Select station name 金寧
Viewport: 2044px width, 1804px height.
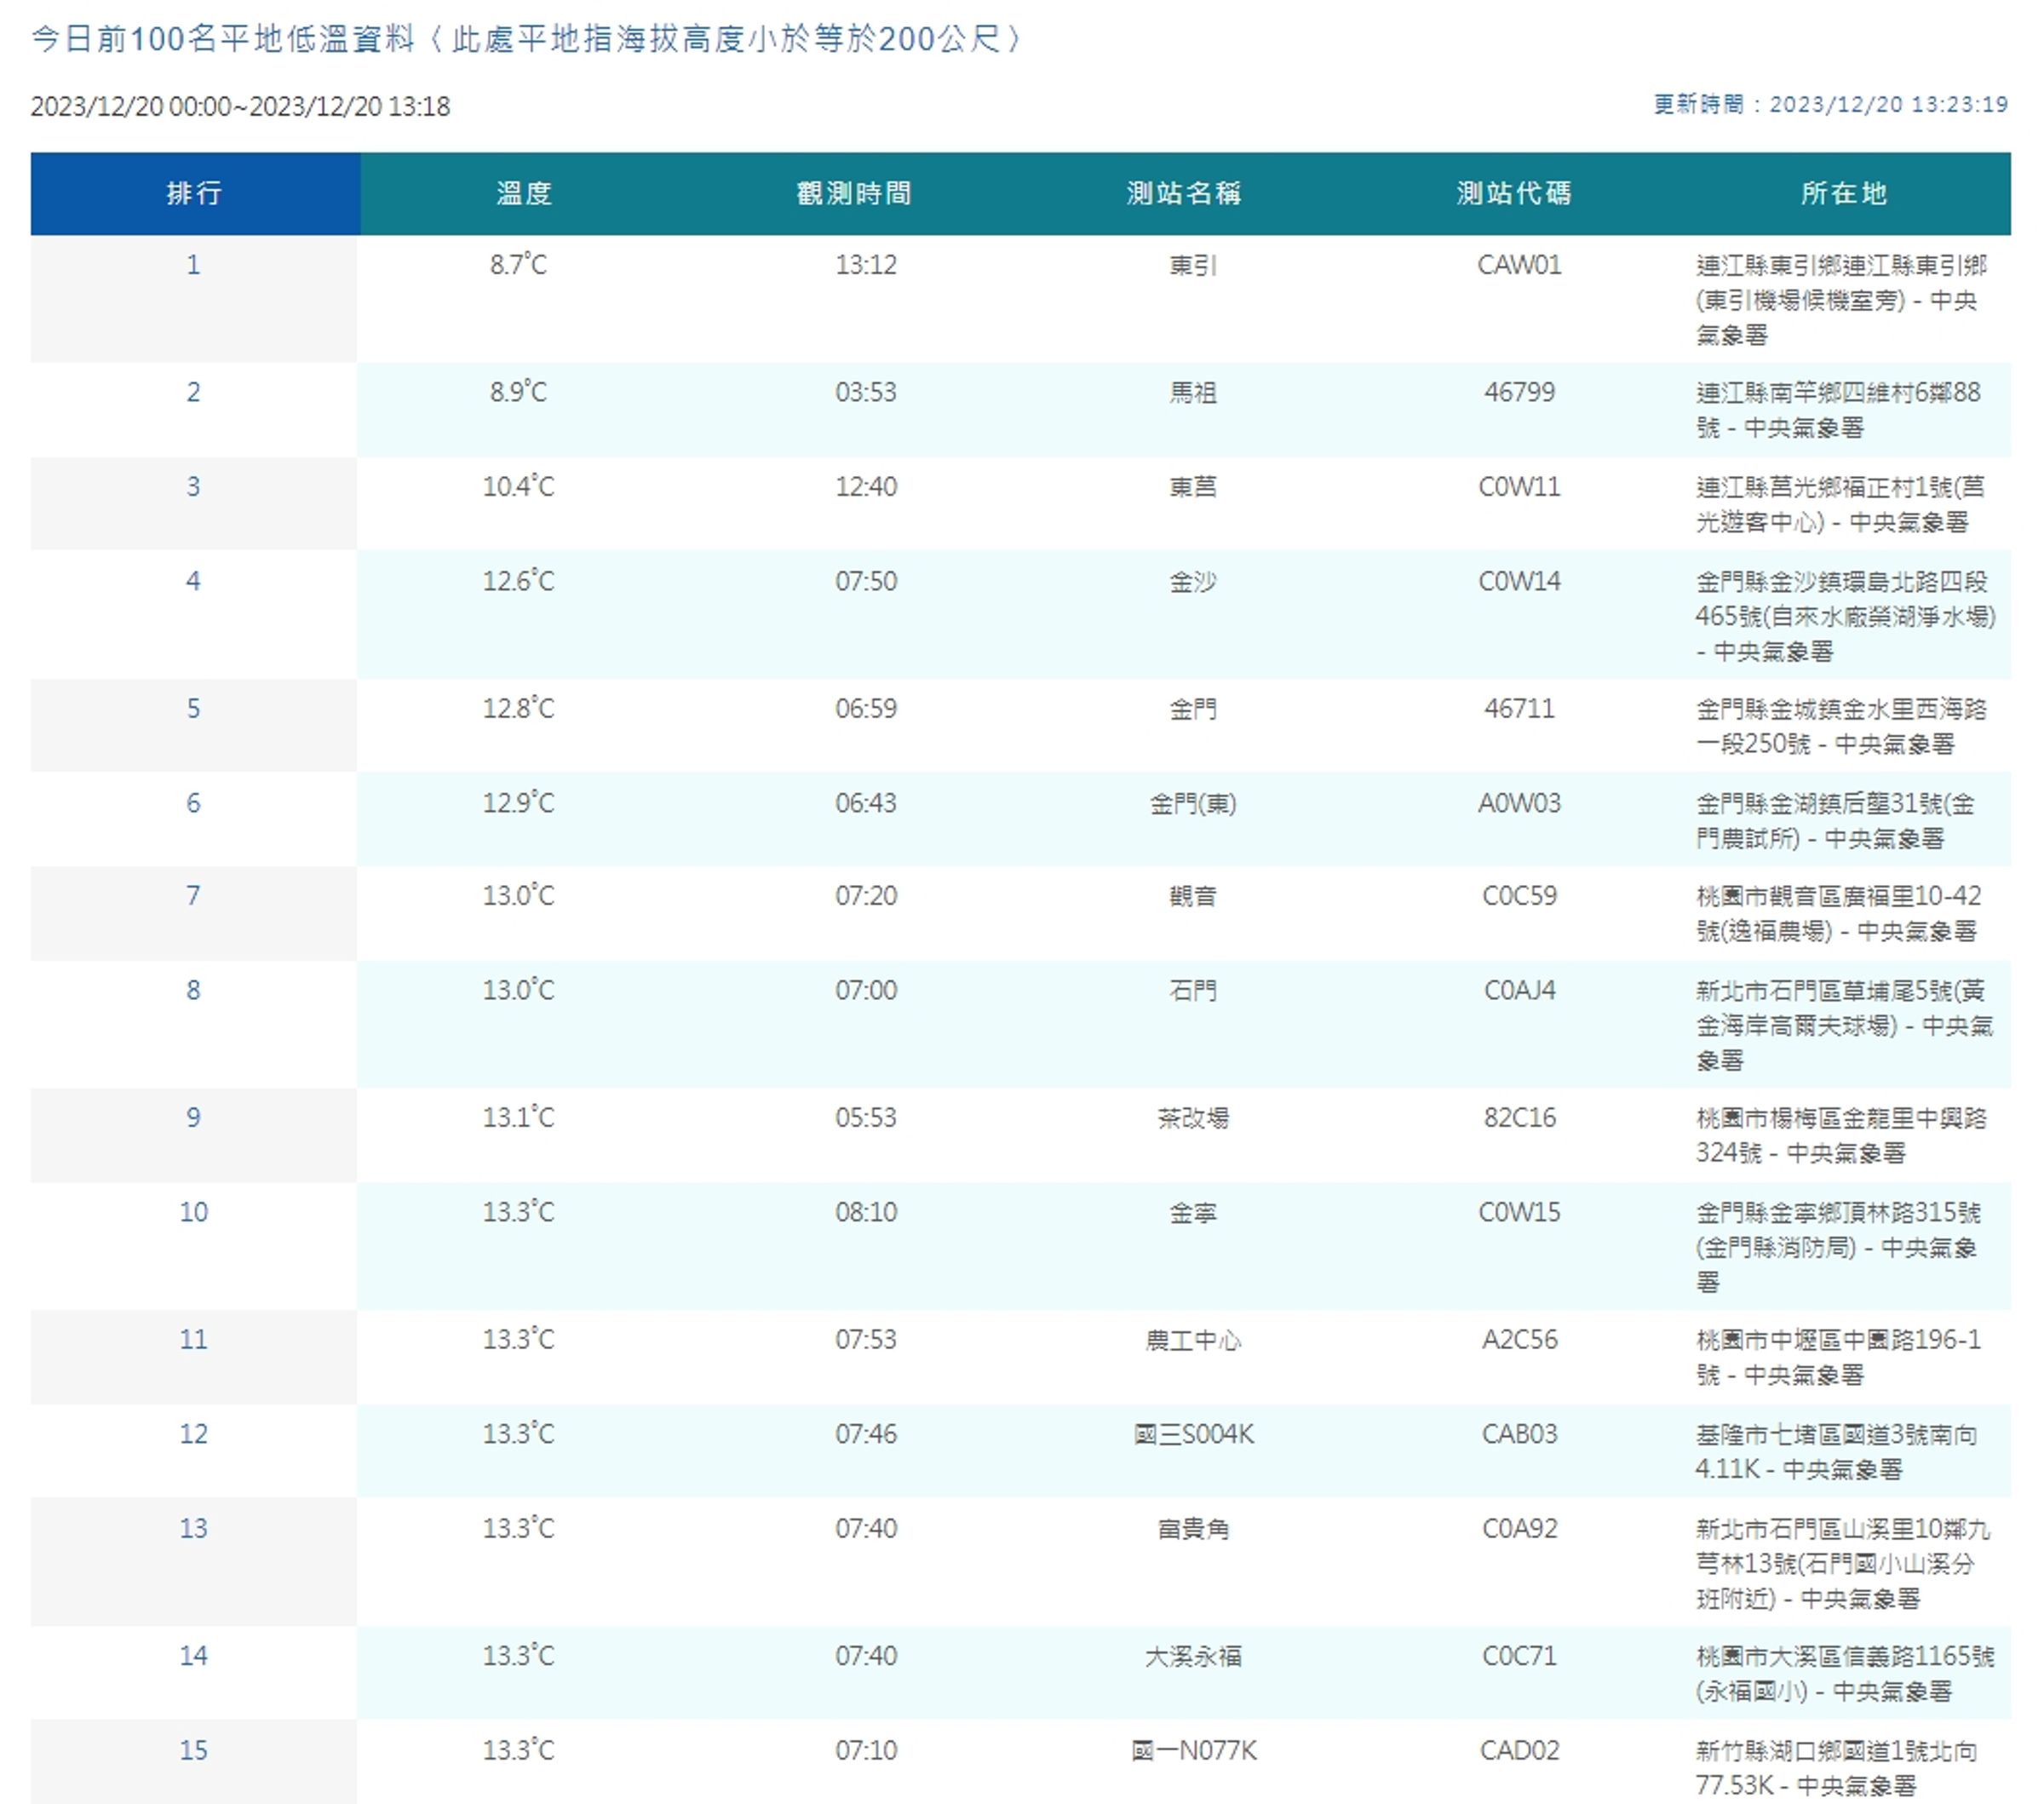[x=1193, y=1212]
